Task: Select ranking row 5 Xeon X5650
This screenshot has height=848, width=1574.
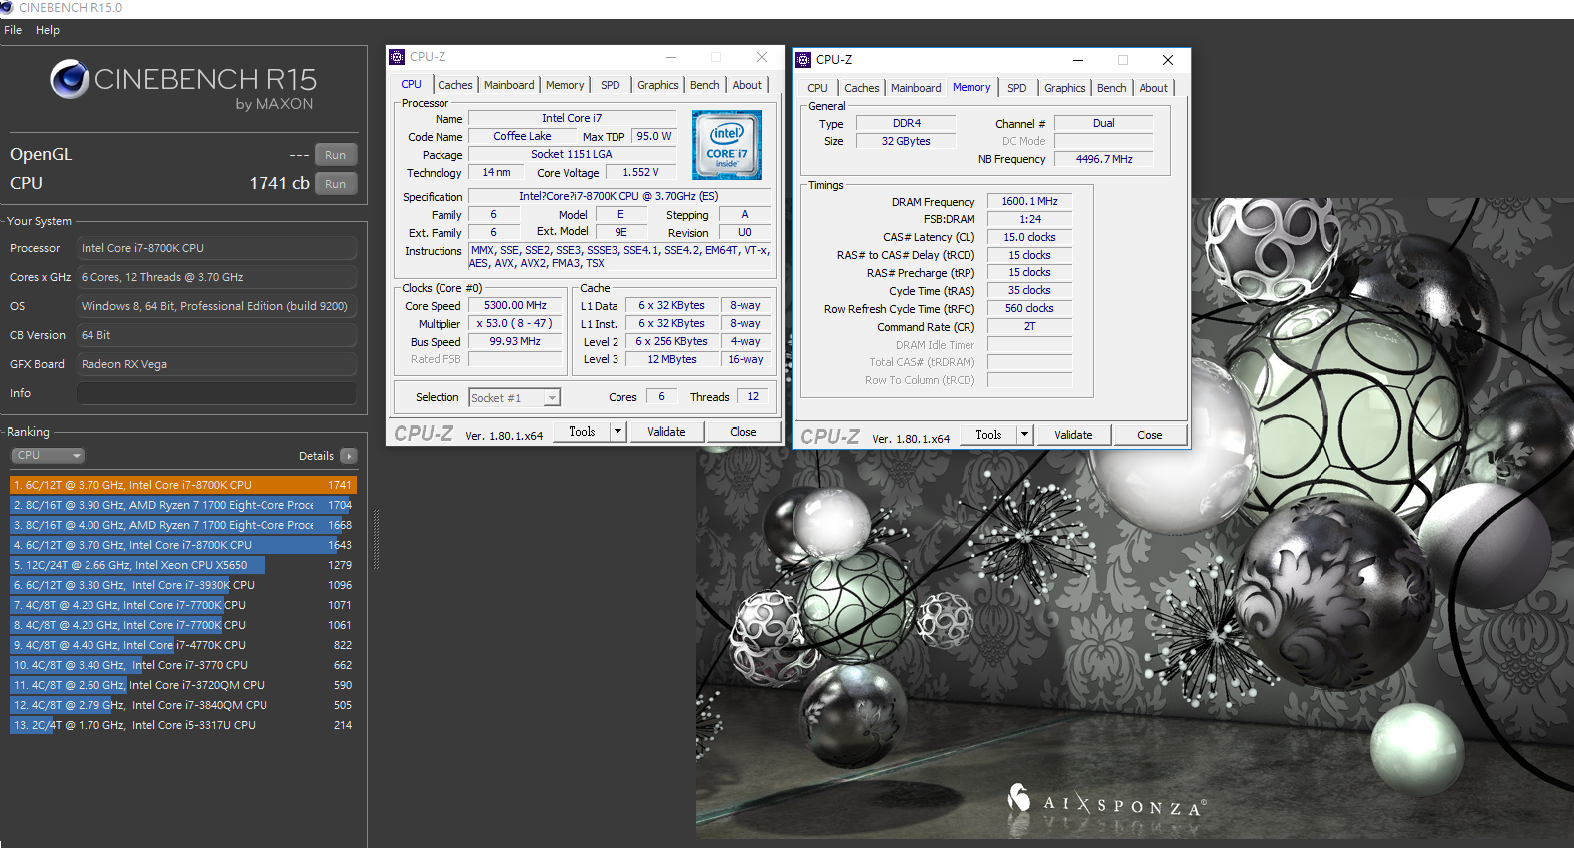Action: [183, 565]
